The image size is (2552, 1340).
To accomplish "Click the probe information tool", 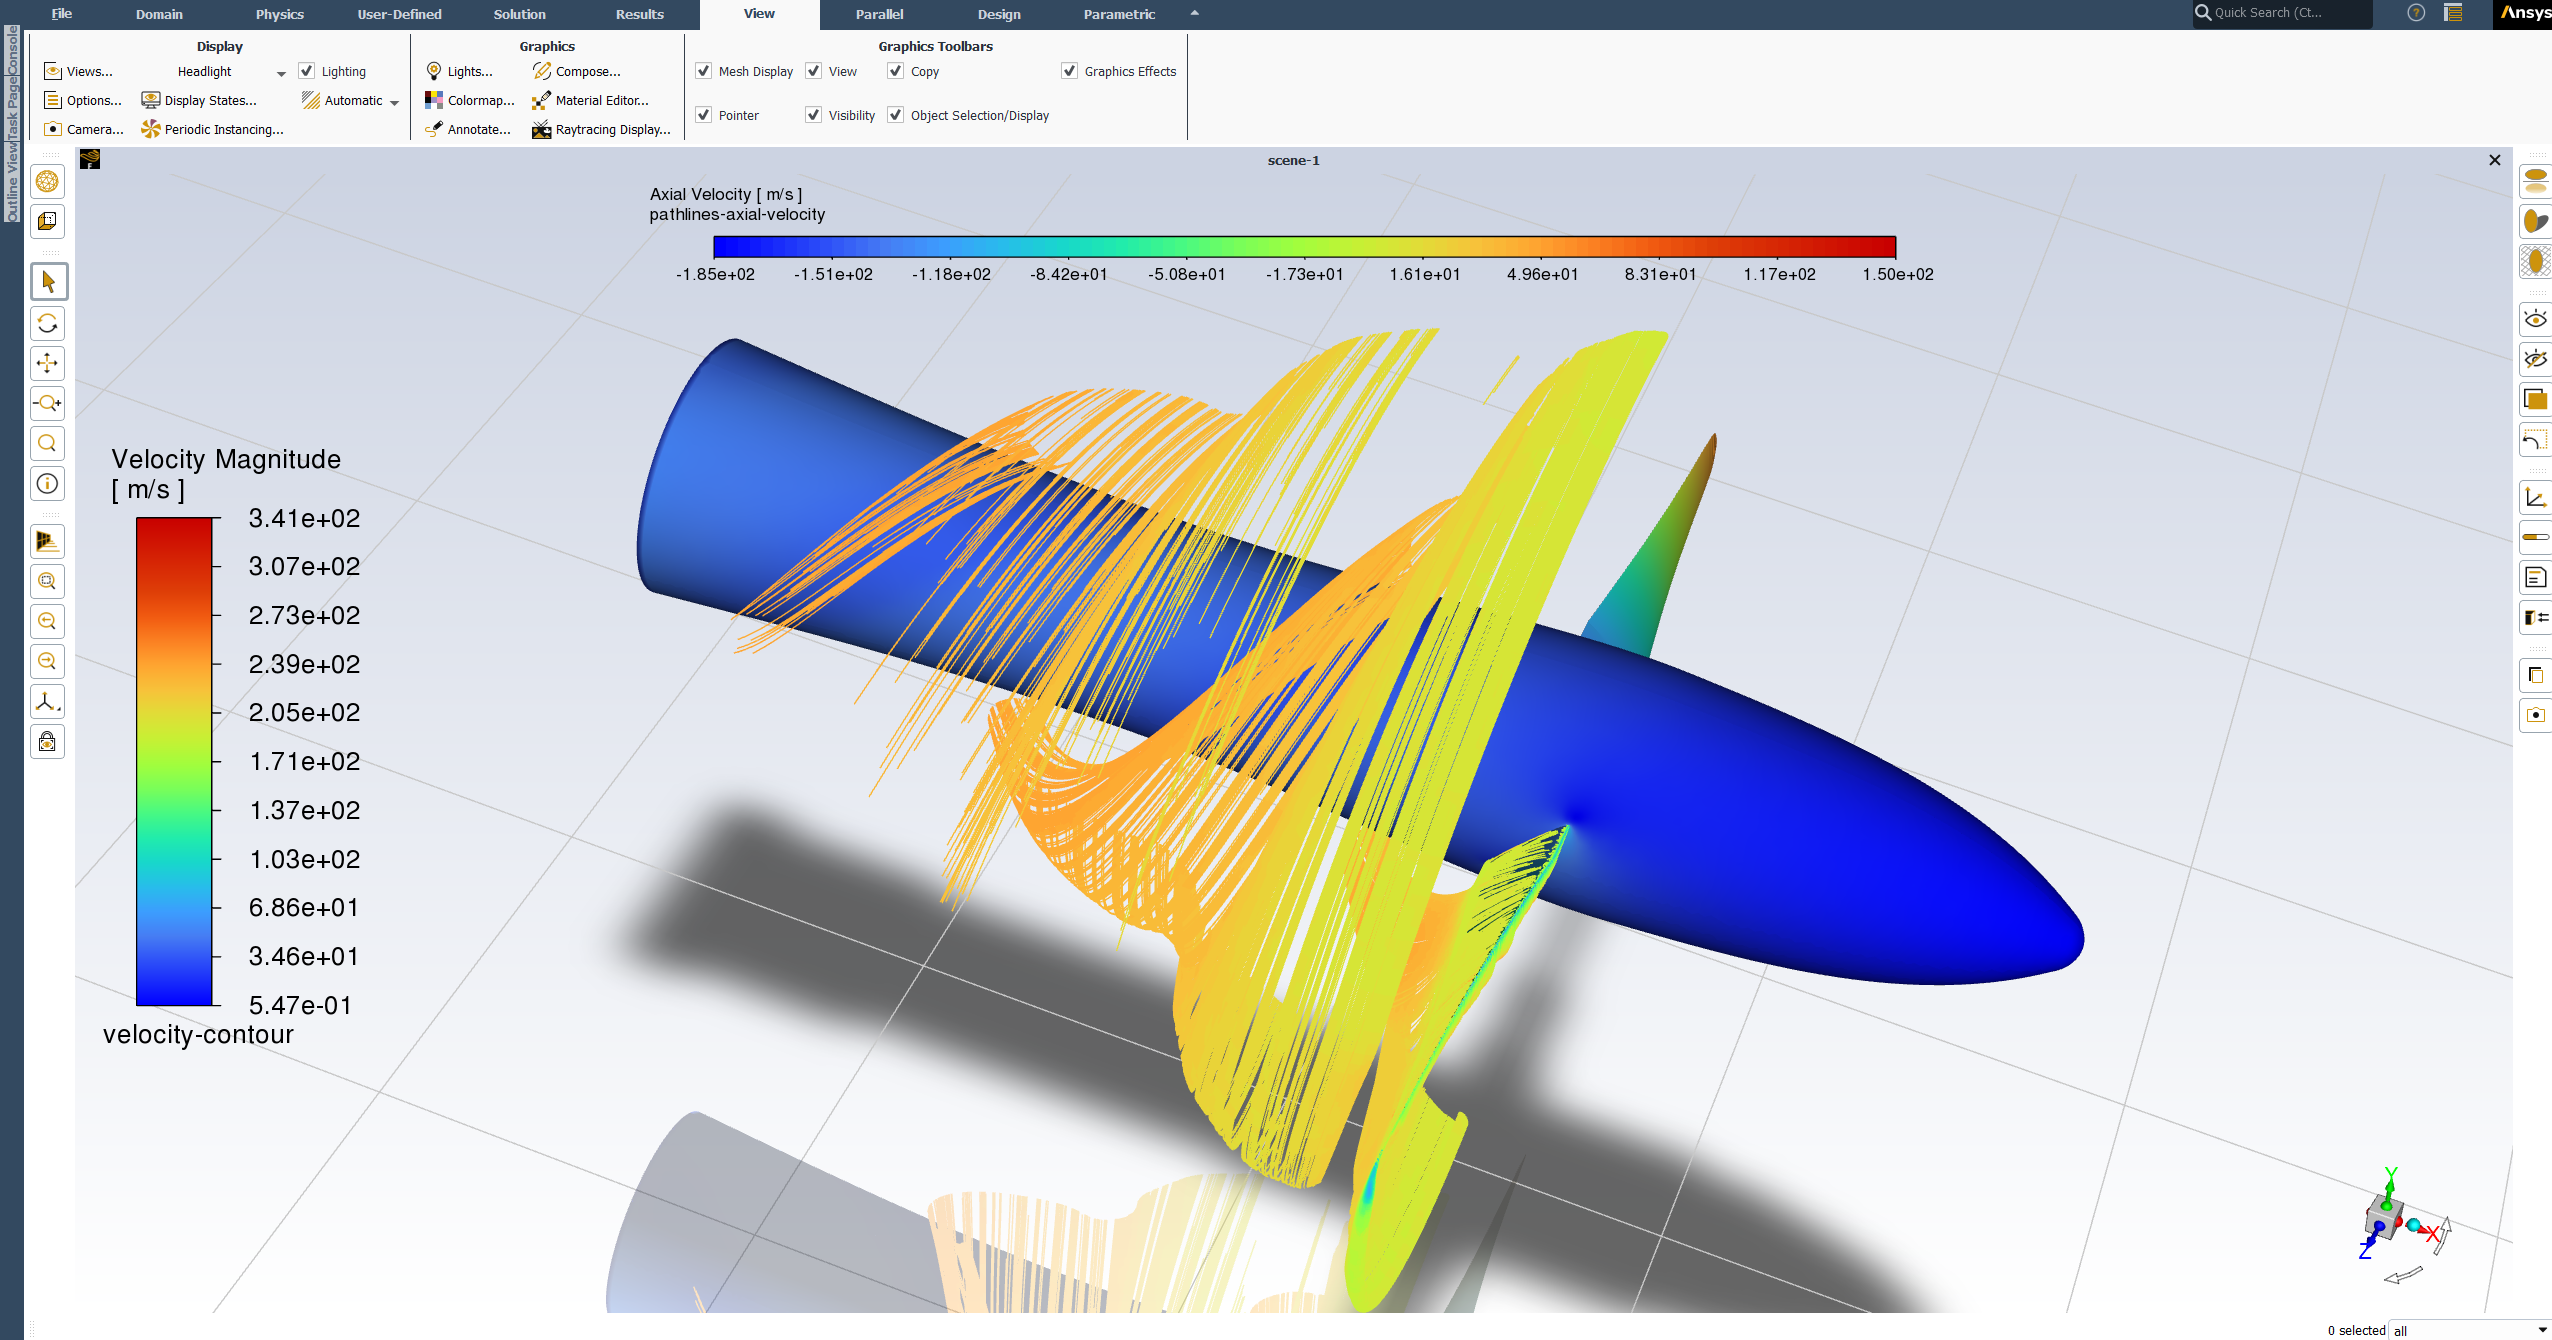I will click(47, 484).
